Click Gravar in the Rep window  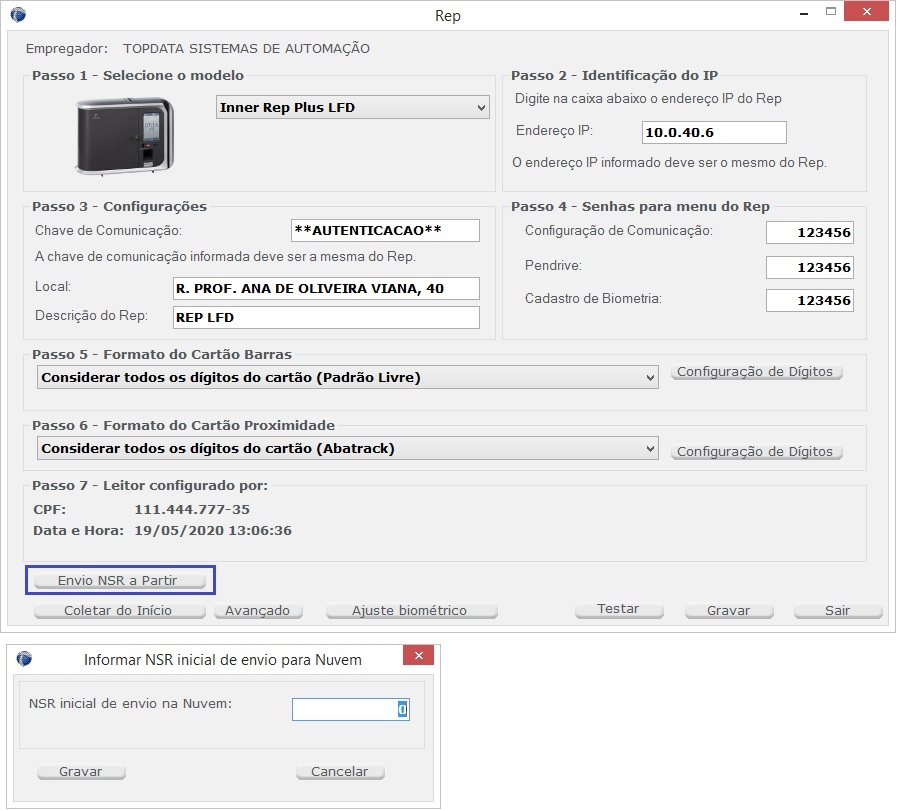point(729,611)
